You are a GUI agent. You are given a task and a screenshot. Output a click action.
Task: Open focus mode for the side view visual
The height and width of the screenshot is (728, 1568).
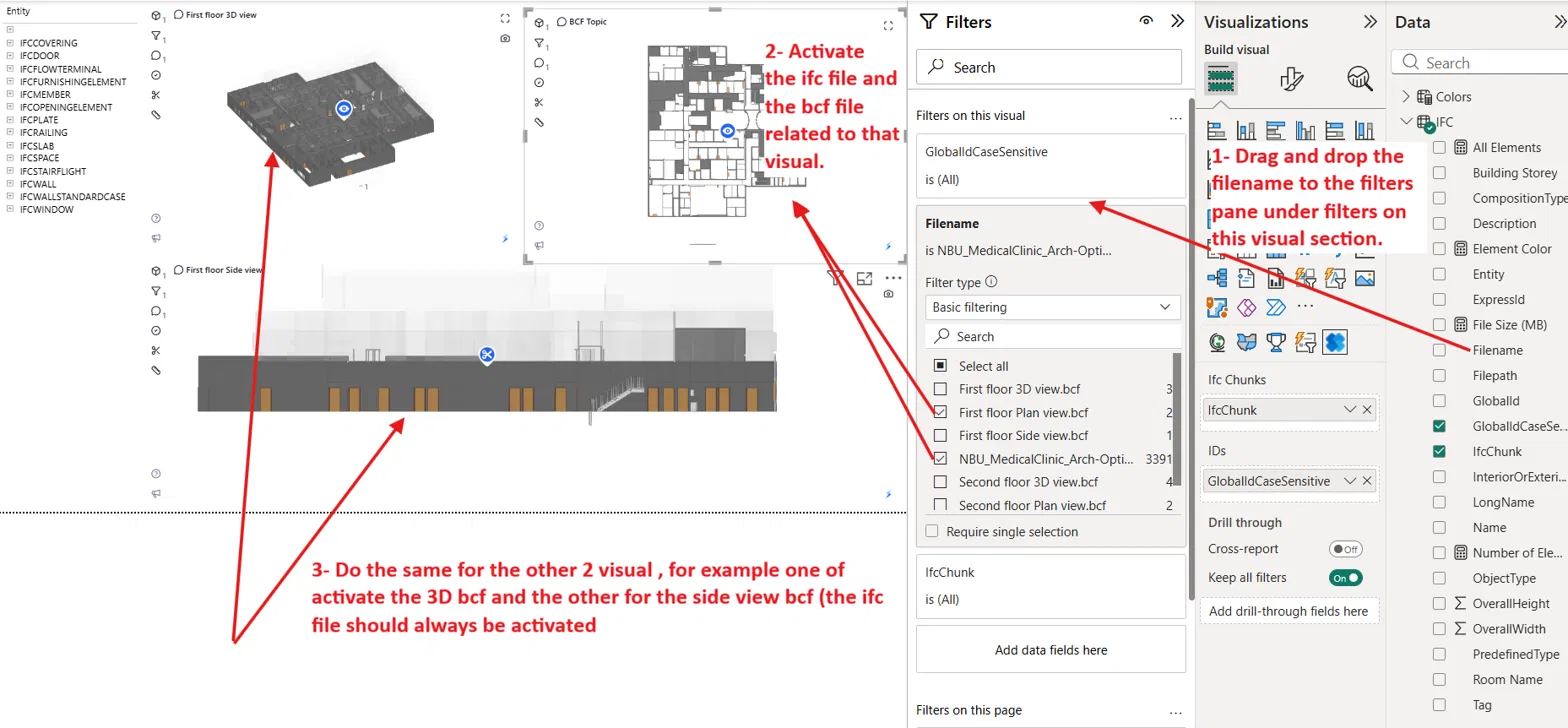coord(865,278)
